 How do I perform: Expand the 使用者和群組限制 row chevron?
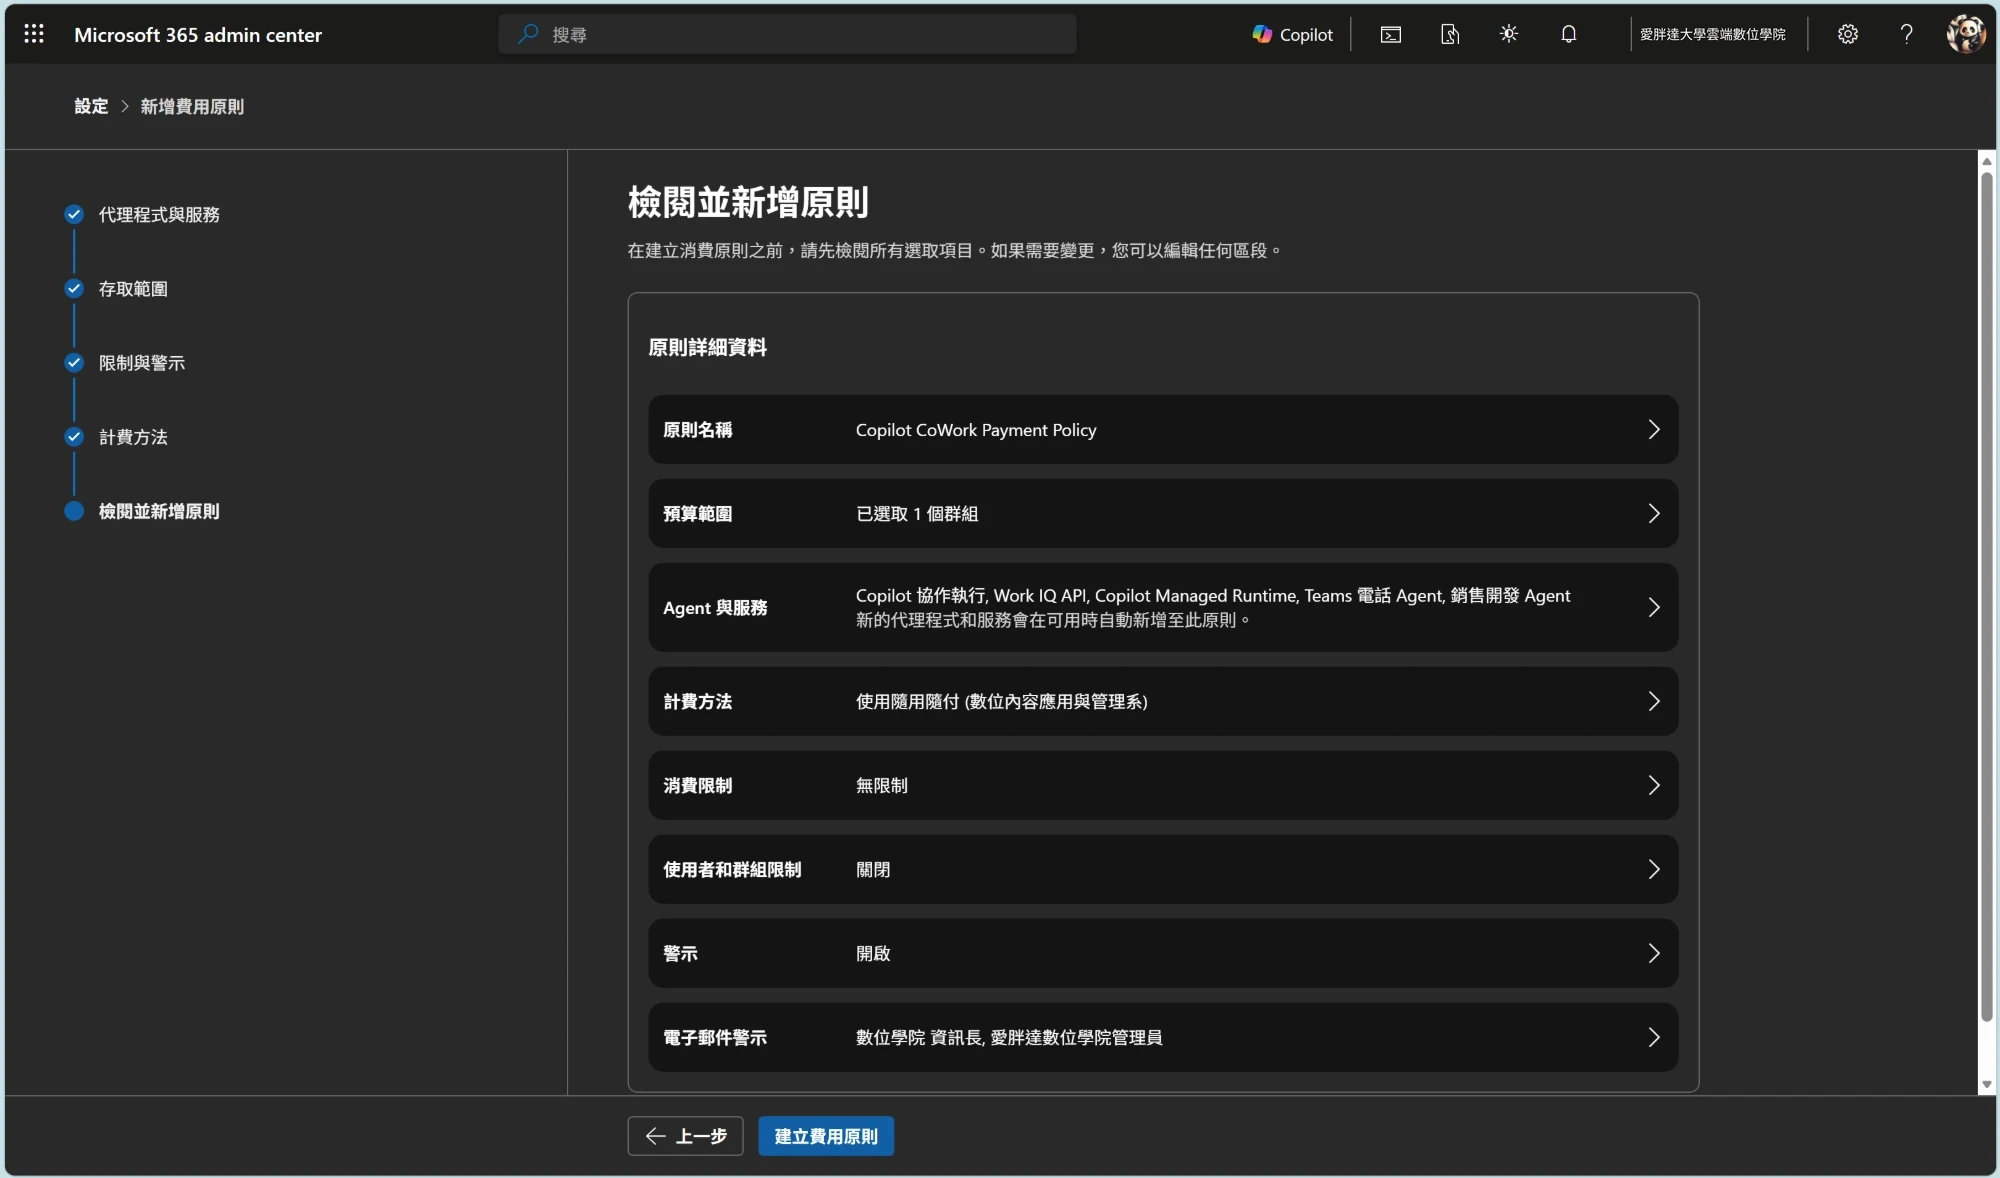point(1654,869)
